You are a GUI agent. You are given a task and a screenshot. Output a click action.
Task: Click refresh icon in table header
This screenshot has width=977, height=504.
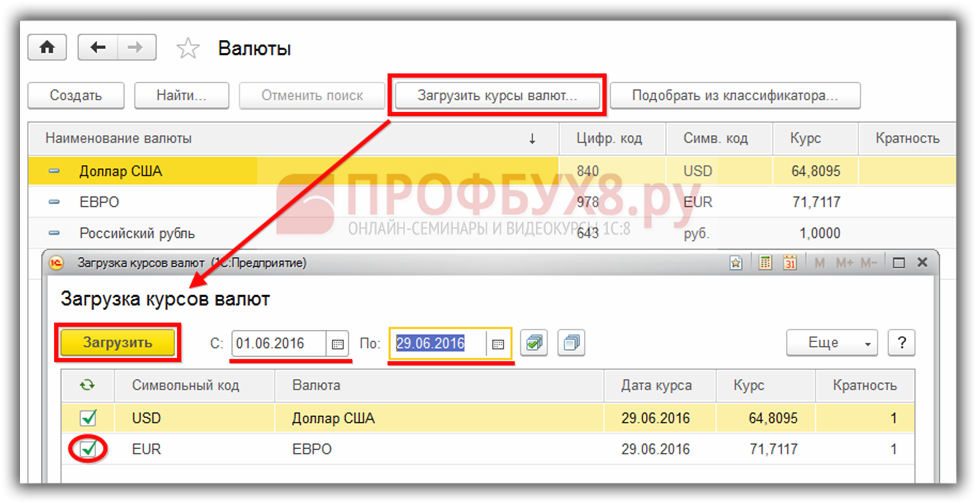point(87,385)
